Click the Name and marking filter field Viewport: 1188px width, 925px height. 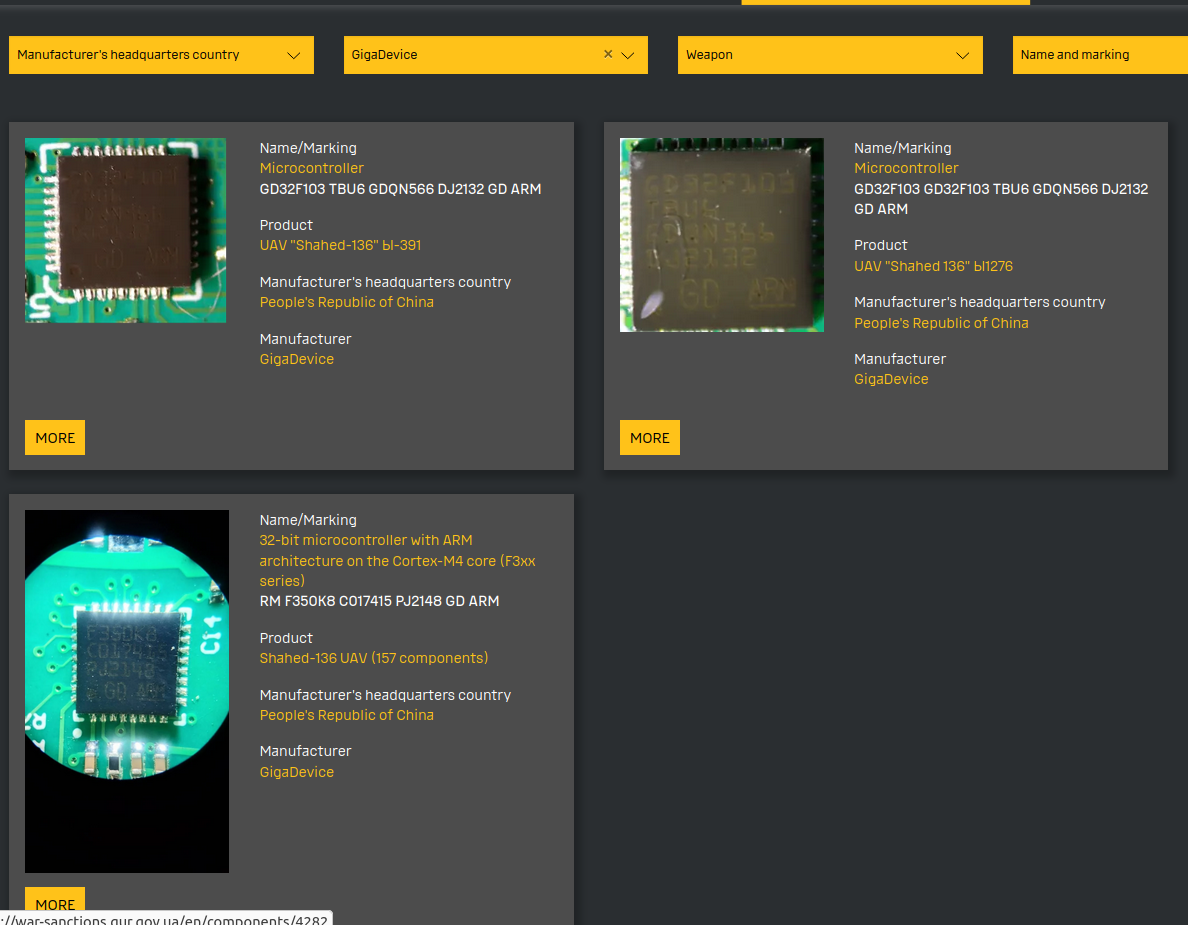[1100, 55]
